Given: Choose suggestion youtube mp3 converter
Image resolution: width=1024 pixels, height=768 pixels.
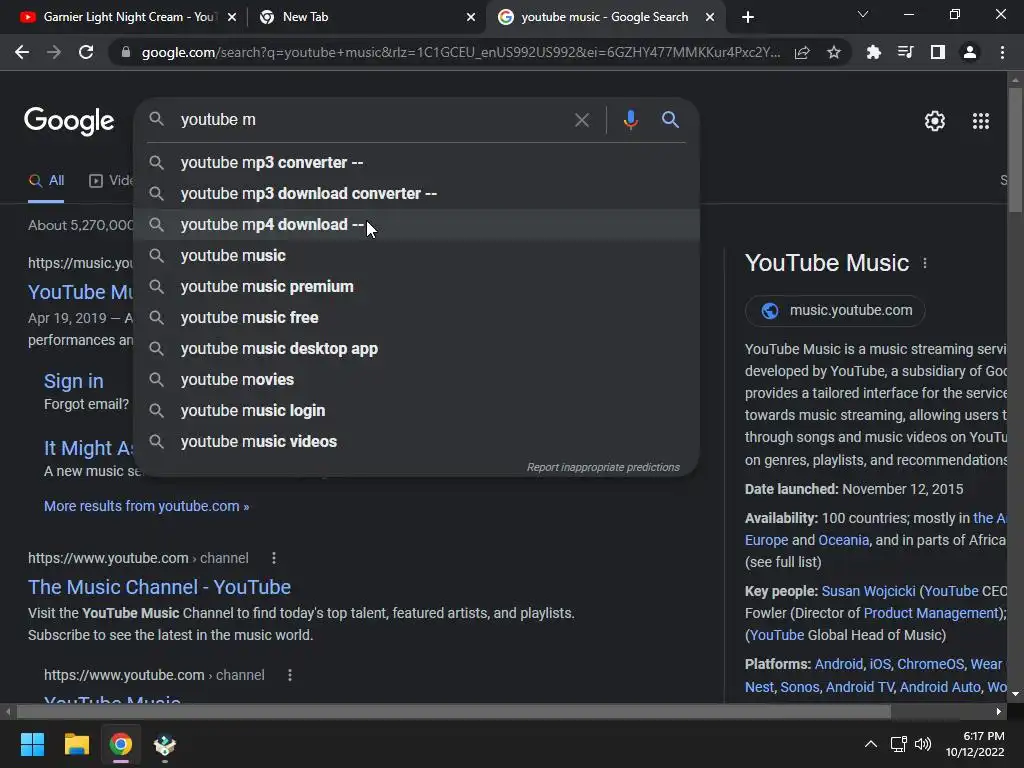Looking at the screenshot, I should click(417, 163).
